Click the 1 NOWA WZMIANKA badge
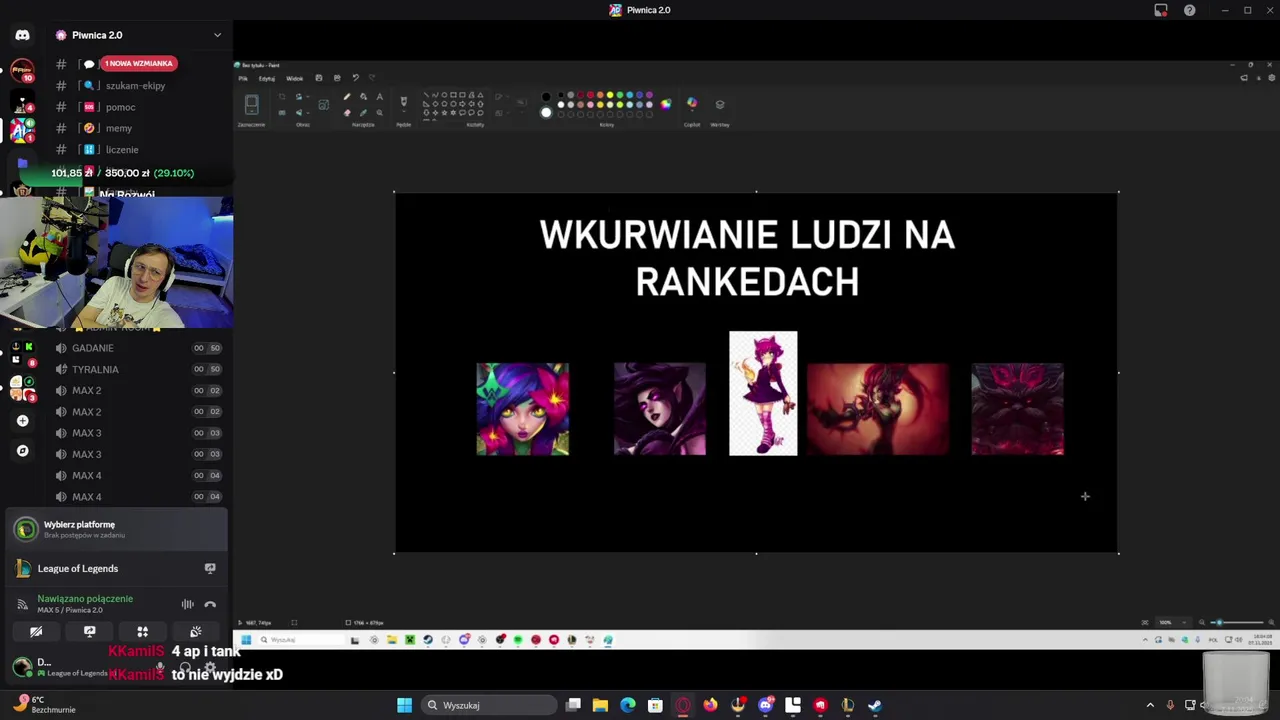 coord(139,63)
